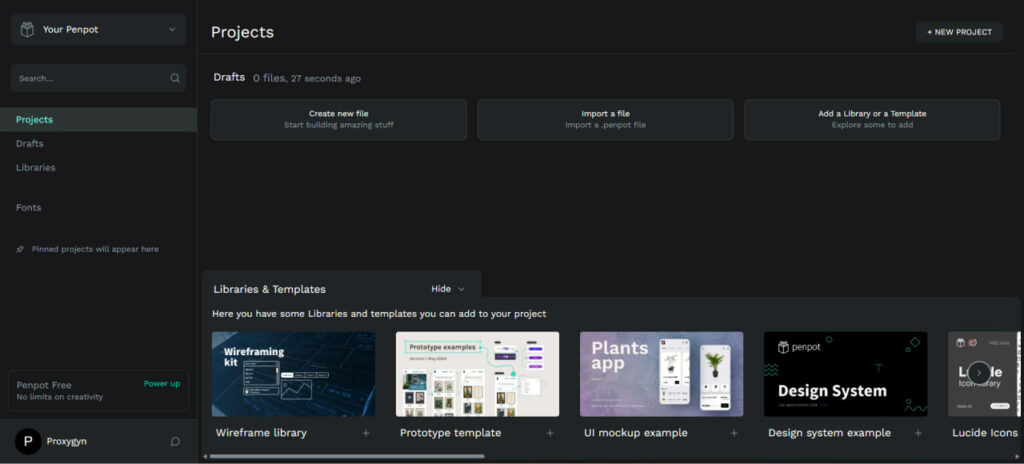
Task: Open the Prototype examples thumbnail
Action: click(x=477, y=374)
